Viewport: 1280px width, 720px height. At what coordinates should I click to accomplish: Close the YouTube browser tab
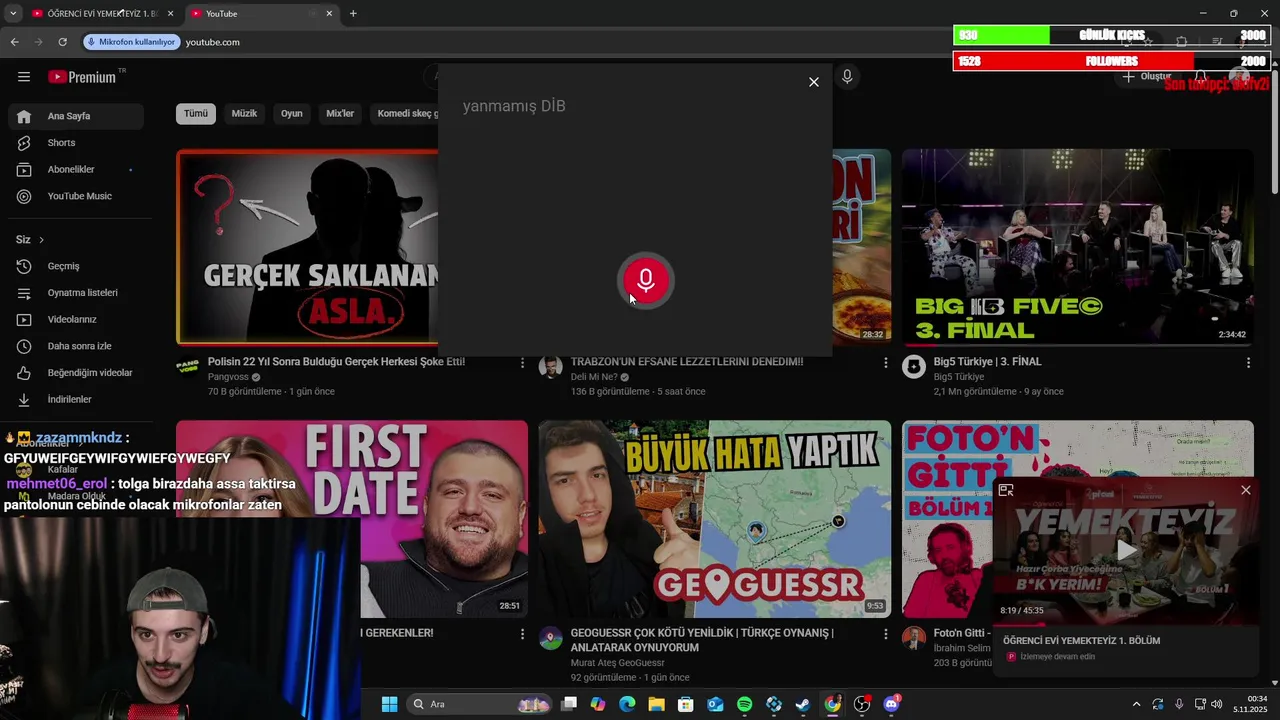(329, 14)
